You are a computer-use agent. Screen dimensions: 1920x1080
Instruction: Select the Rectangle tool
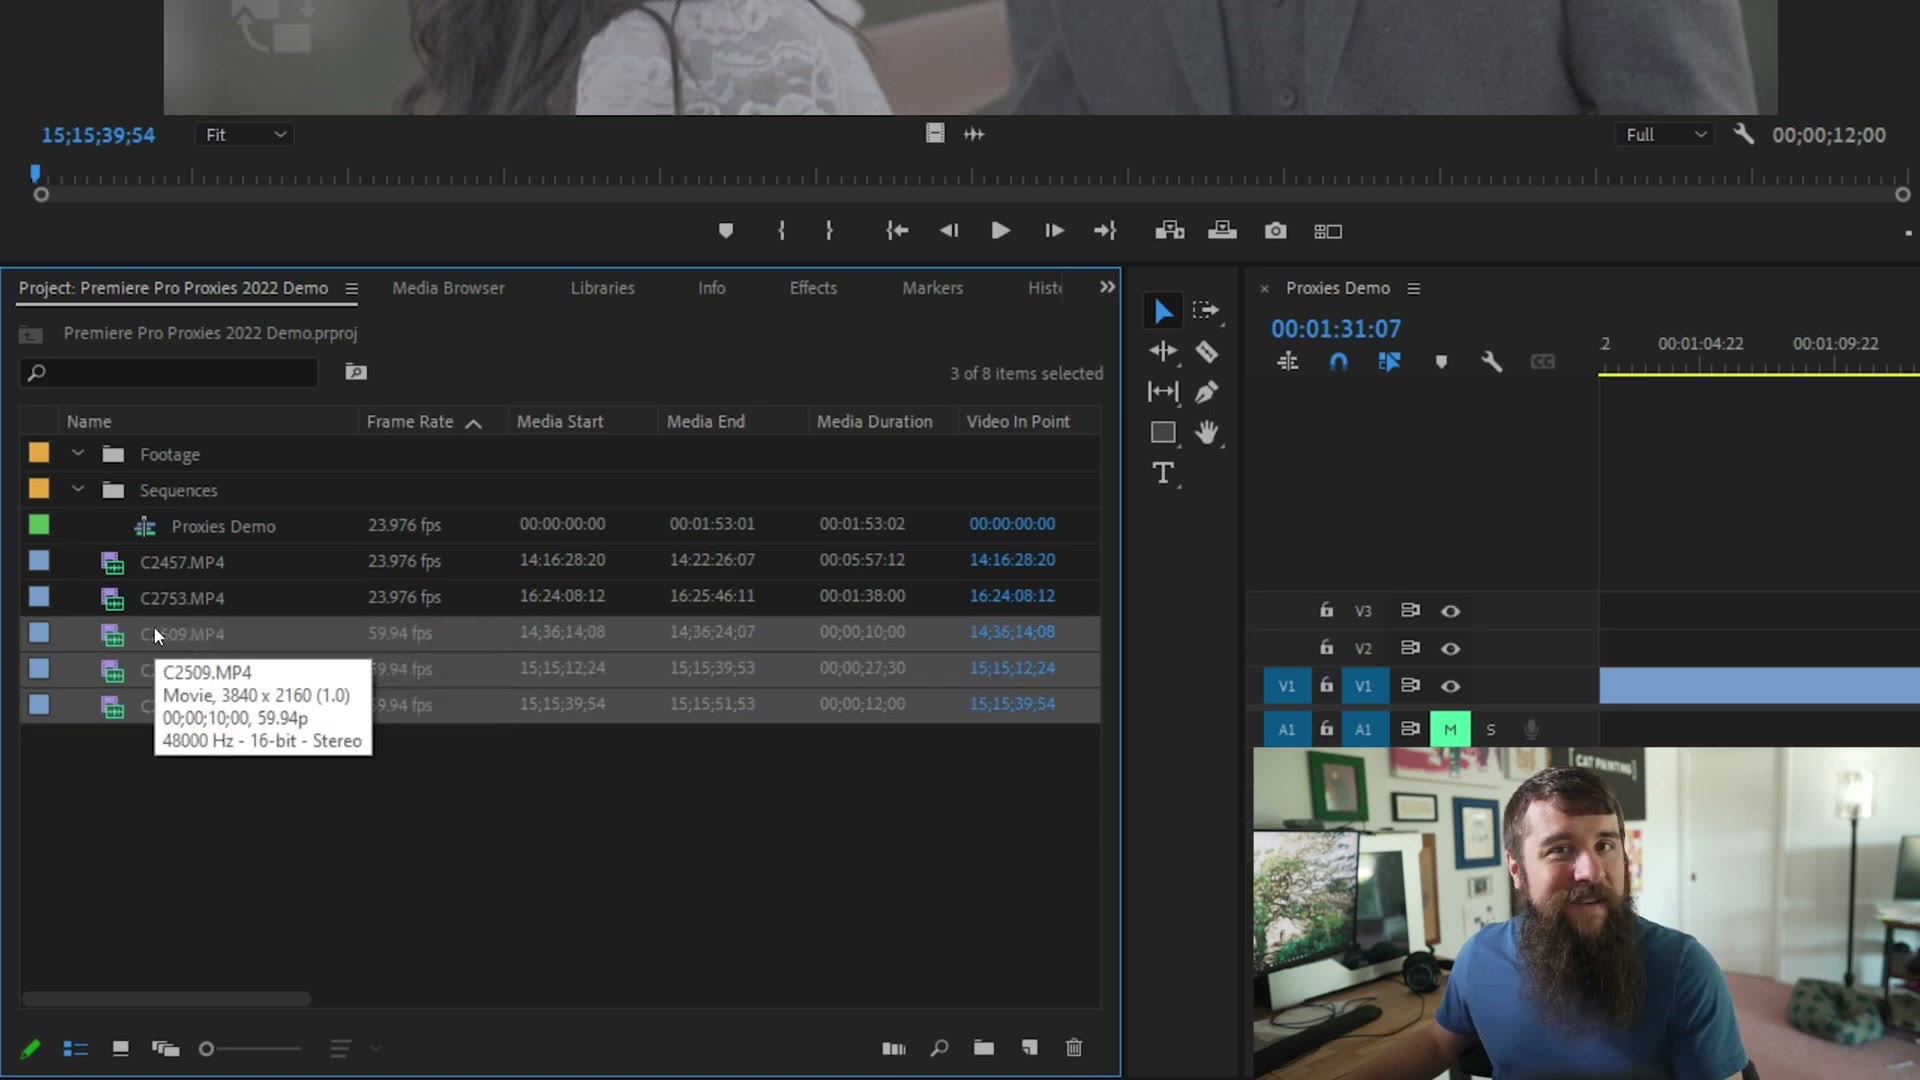1163,433
